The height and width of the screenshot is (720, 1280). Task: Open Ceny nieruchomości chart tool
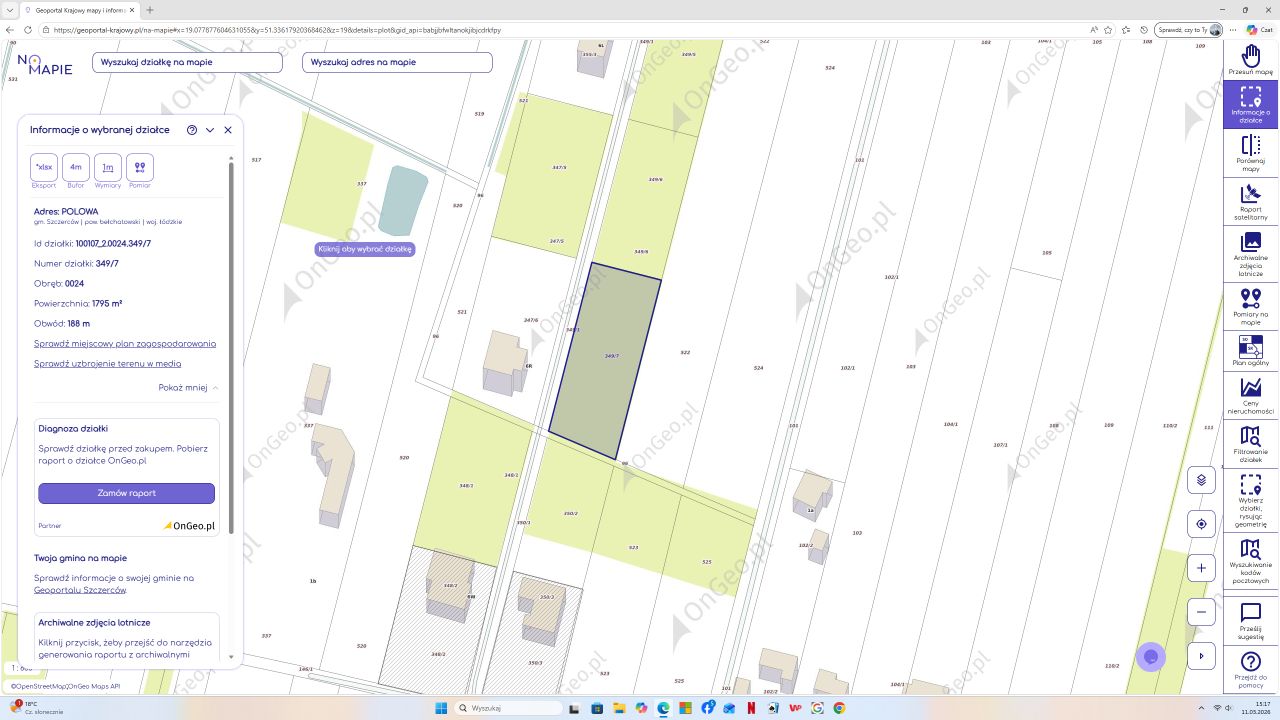click(1250, 394)
